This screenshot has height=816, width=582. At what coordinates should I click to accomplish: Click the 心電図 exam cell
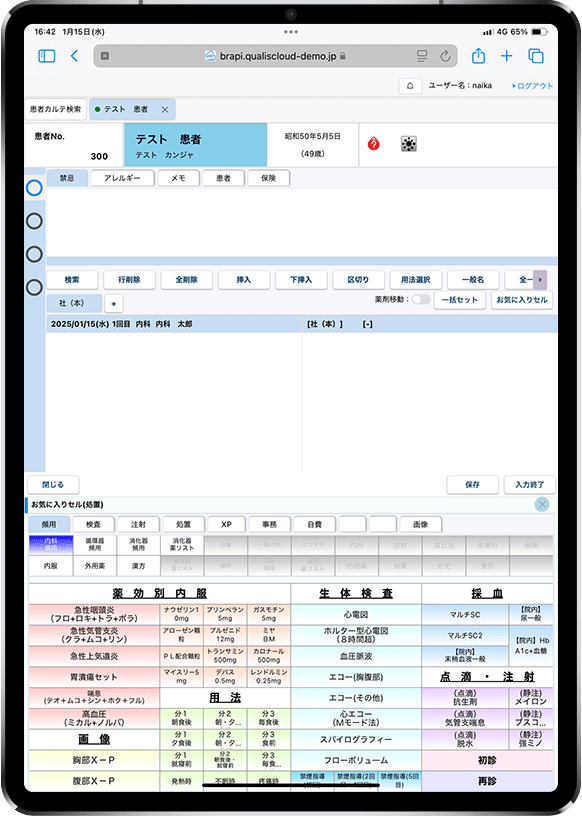[356, 615]
